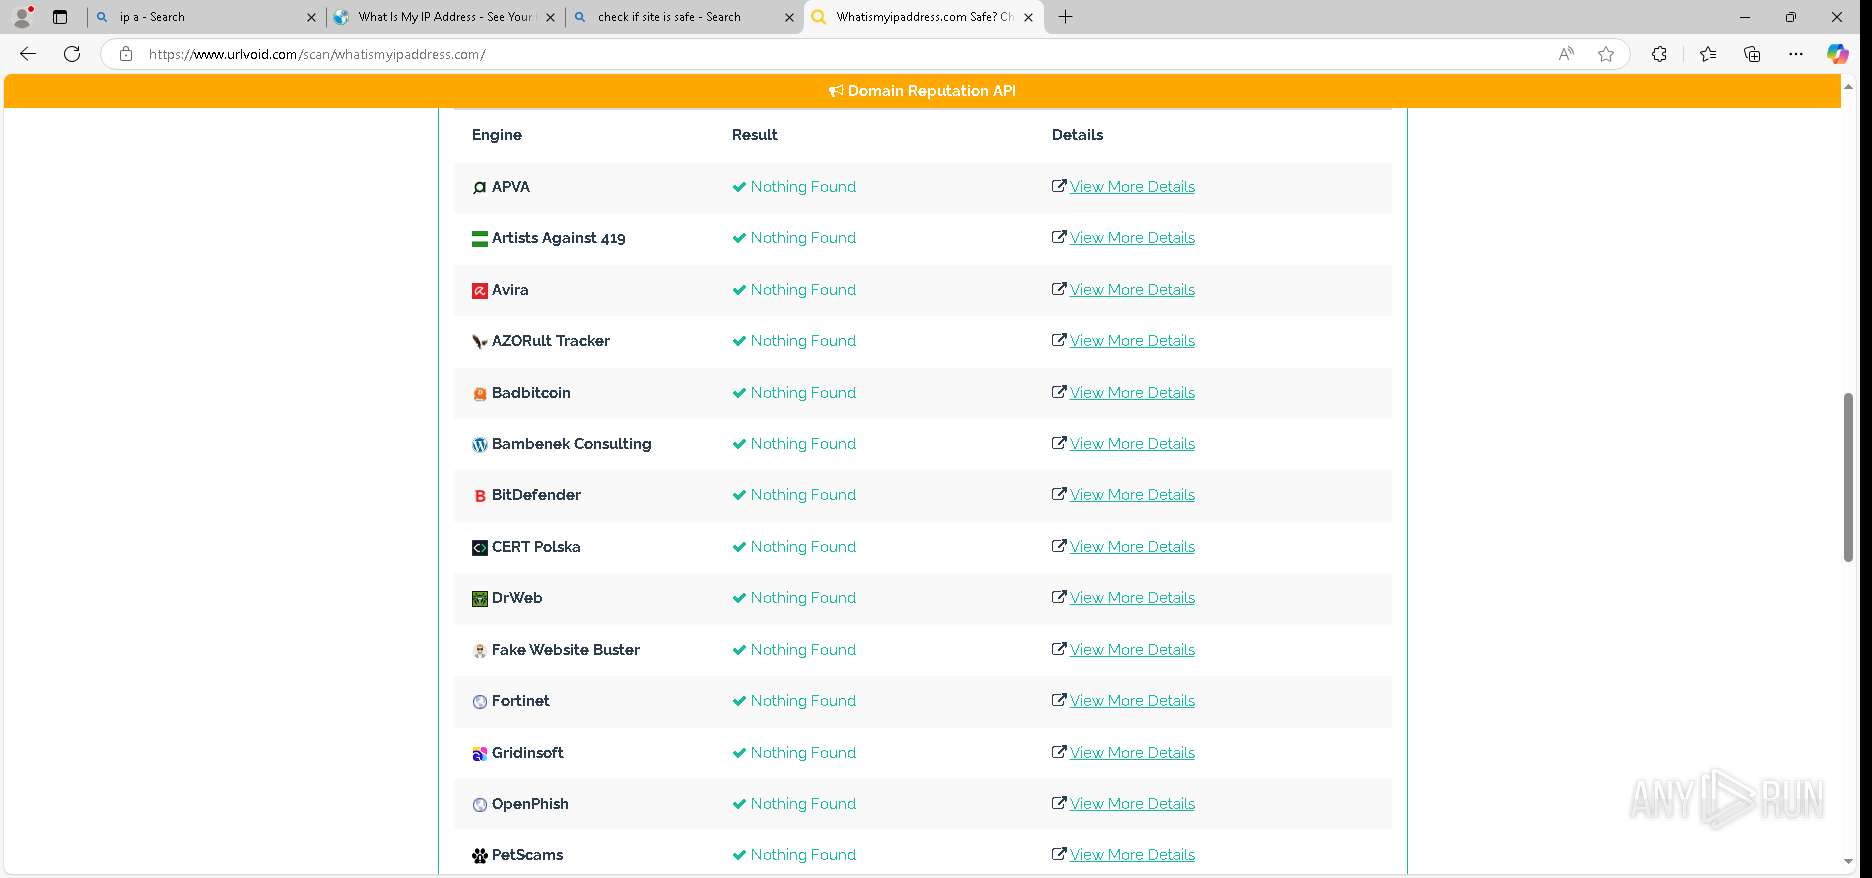Reload the current page

pos(72,54)
